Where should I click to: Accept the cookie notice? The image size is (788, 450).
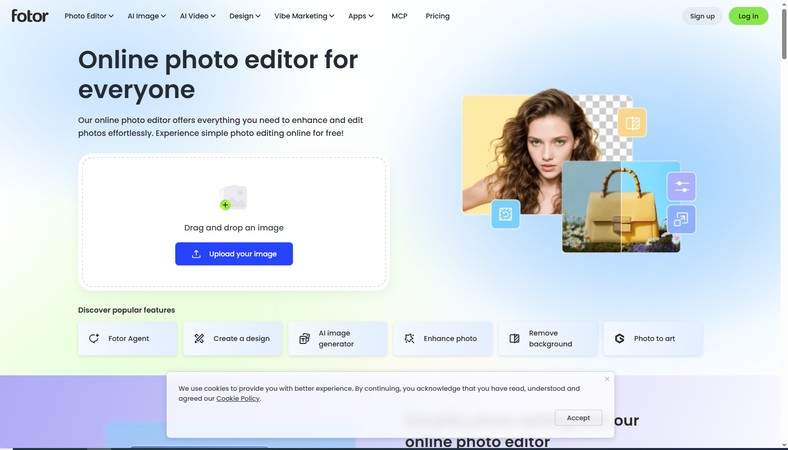(578, 418)
